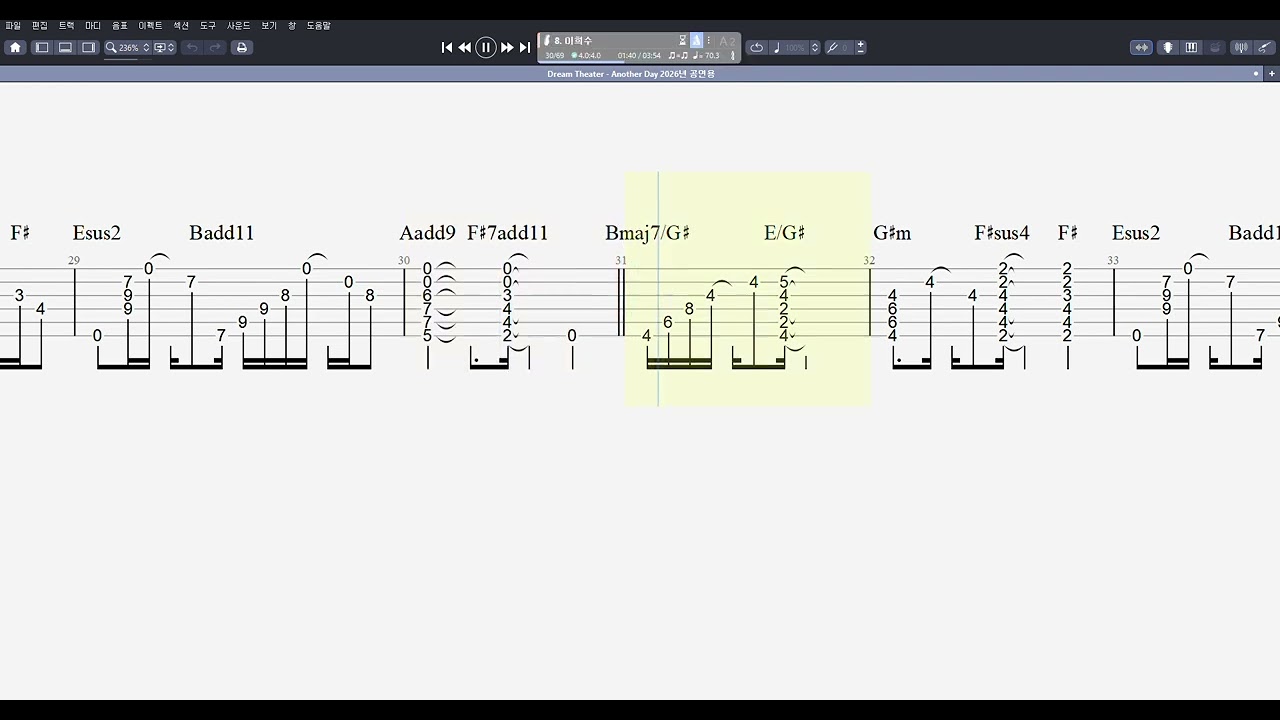
Task: Open the 도움말 menu
Action: coord(319,25)
